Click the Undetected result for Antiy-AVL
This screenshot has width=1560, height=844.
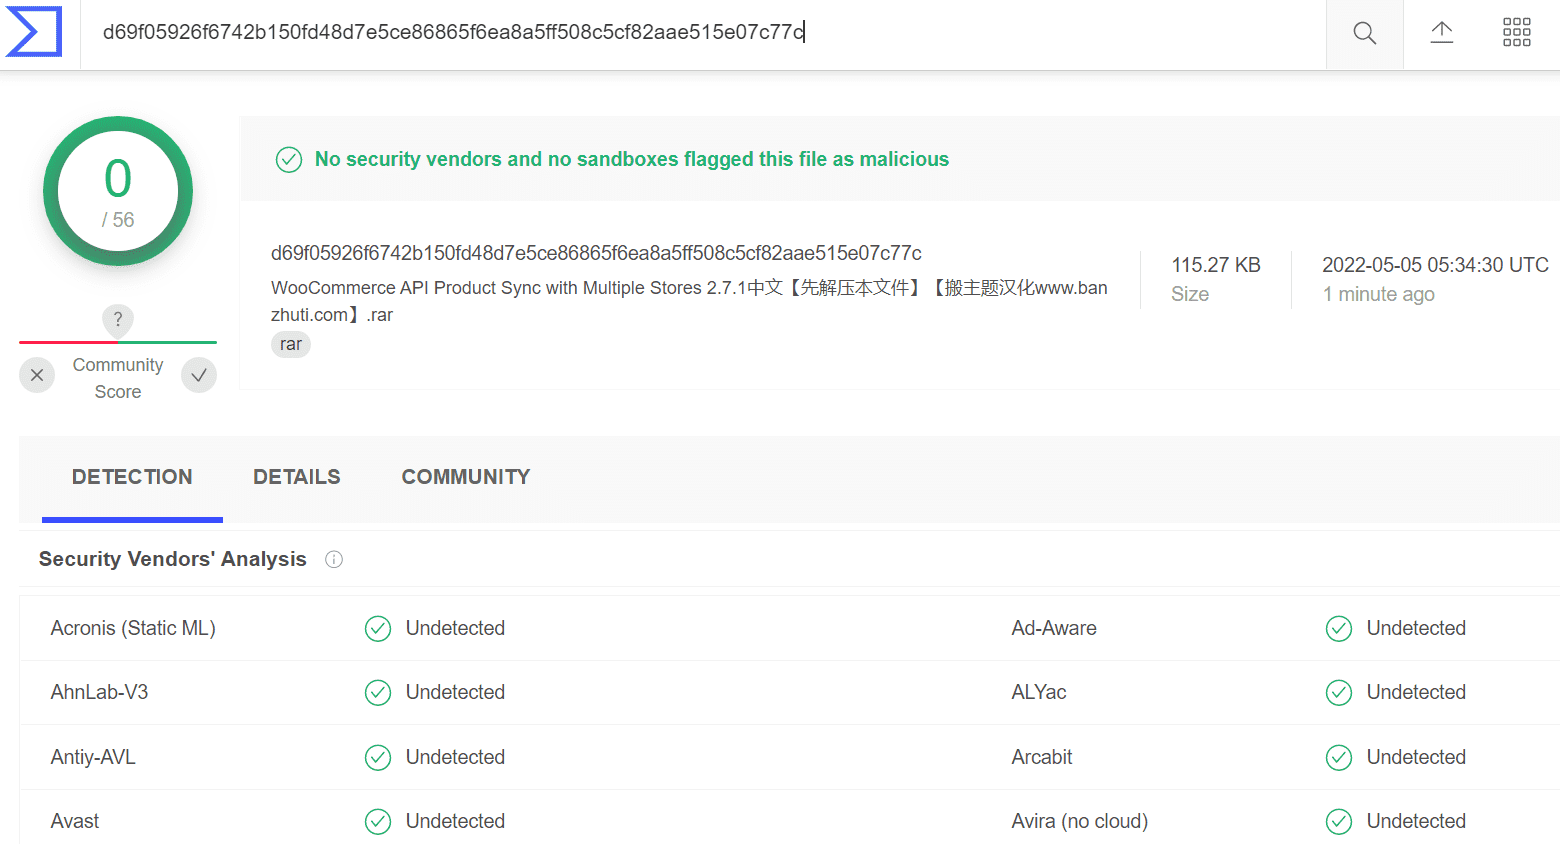point(455,757)
